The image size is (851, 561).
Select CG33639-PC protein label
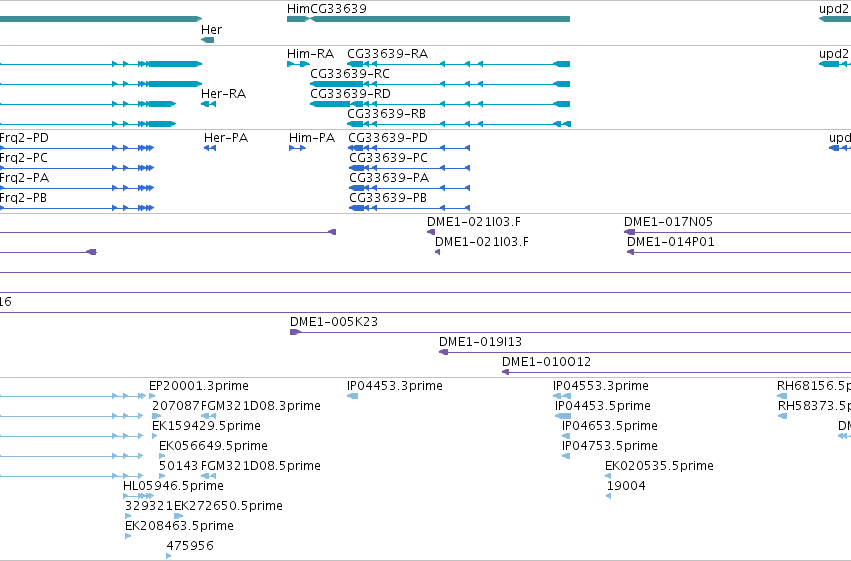pyautogui.click(x=389, y=158)
